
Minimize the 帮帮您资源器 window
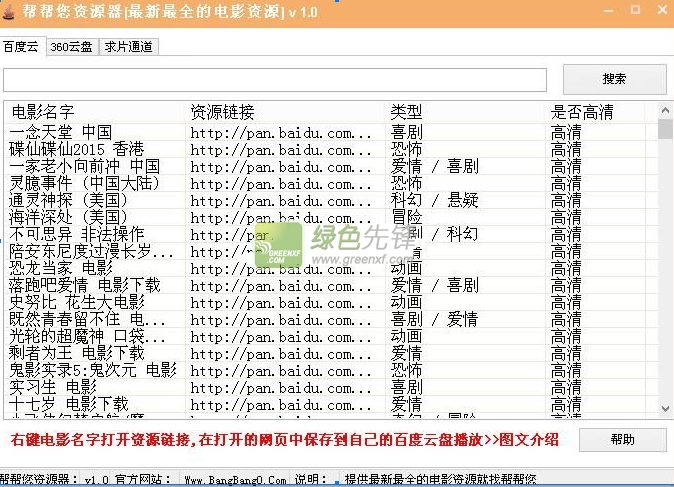(609, 10)
